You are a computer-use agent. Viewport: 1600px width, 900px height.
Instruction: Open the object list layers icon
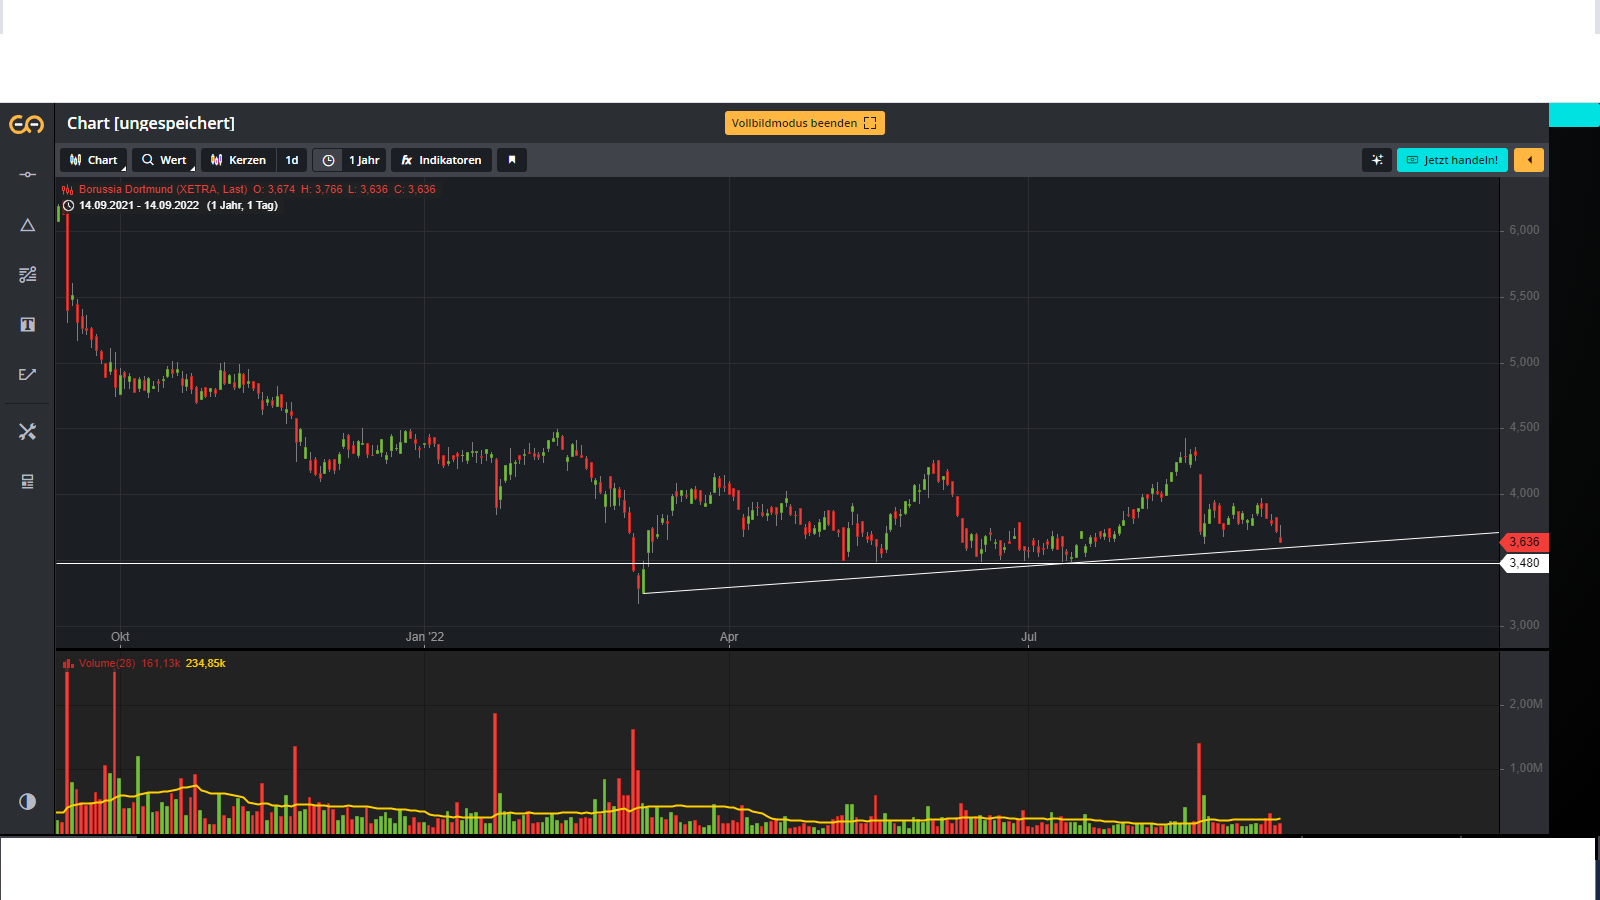[x=27, y=482]
